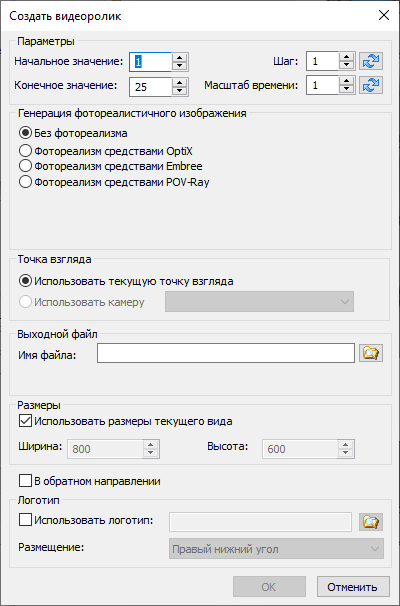Image resolution: width=400 pixels, height=606 pixels.
Task: Expand Размещение dropdown Правый нижний угол
Action: point(276,549)
